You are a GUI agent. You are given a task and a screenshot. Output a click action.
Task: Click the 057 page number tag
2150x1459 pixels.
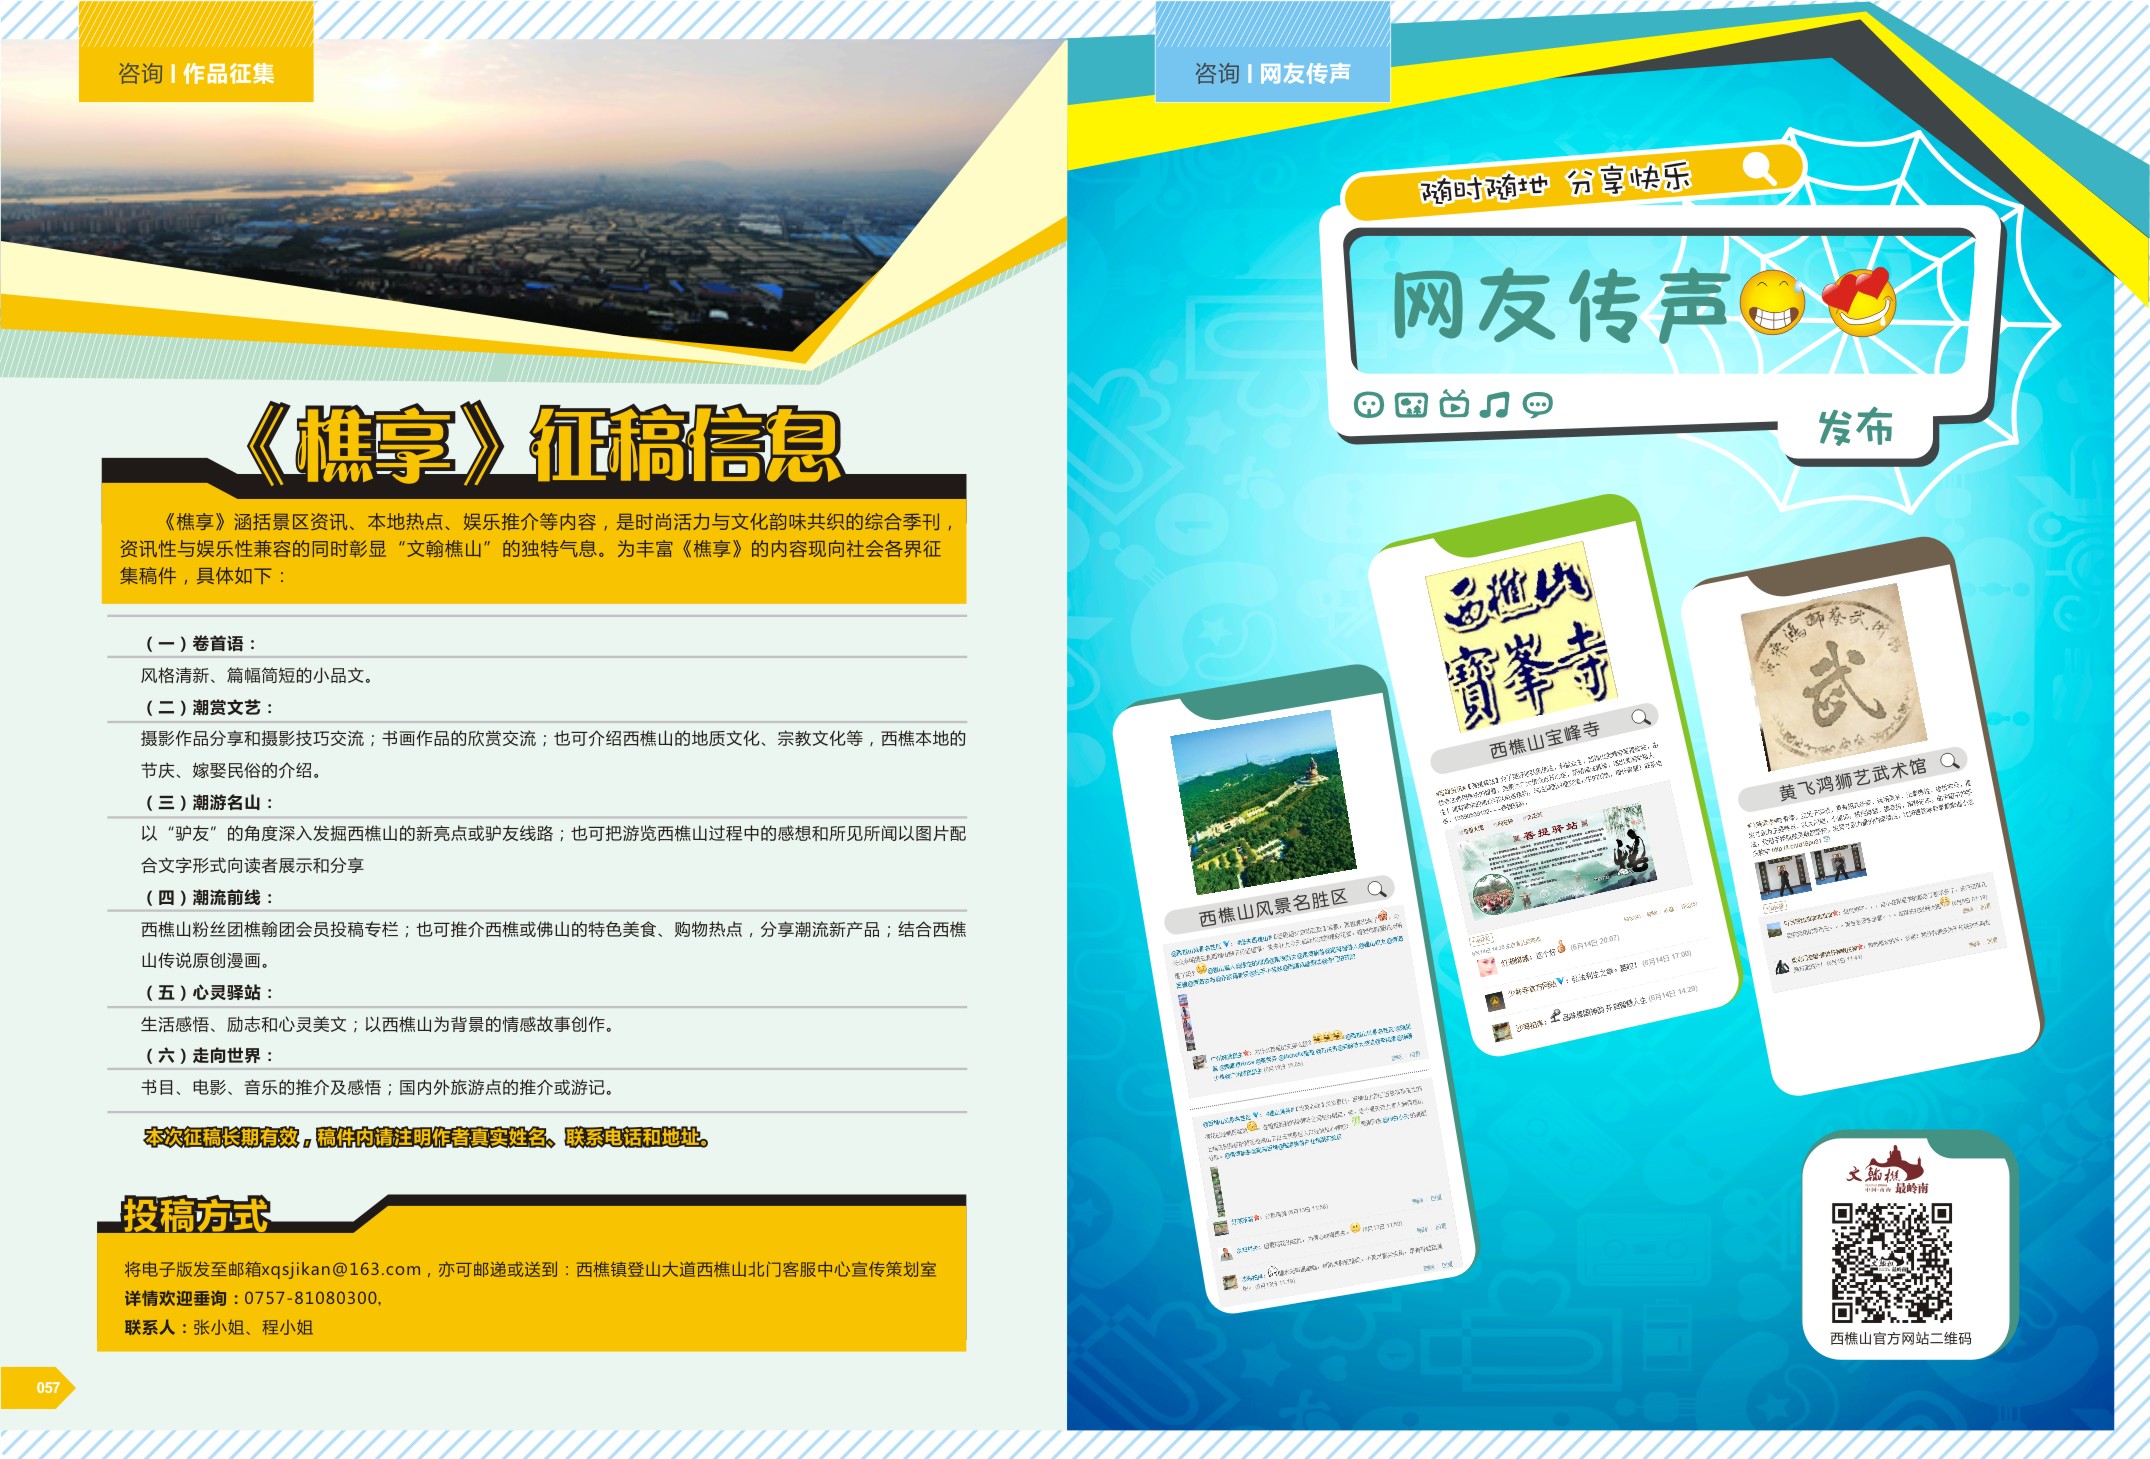click(46, 1387)
